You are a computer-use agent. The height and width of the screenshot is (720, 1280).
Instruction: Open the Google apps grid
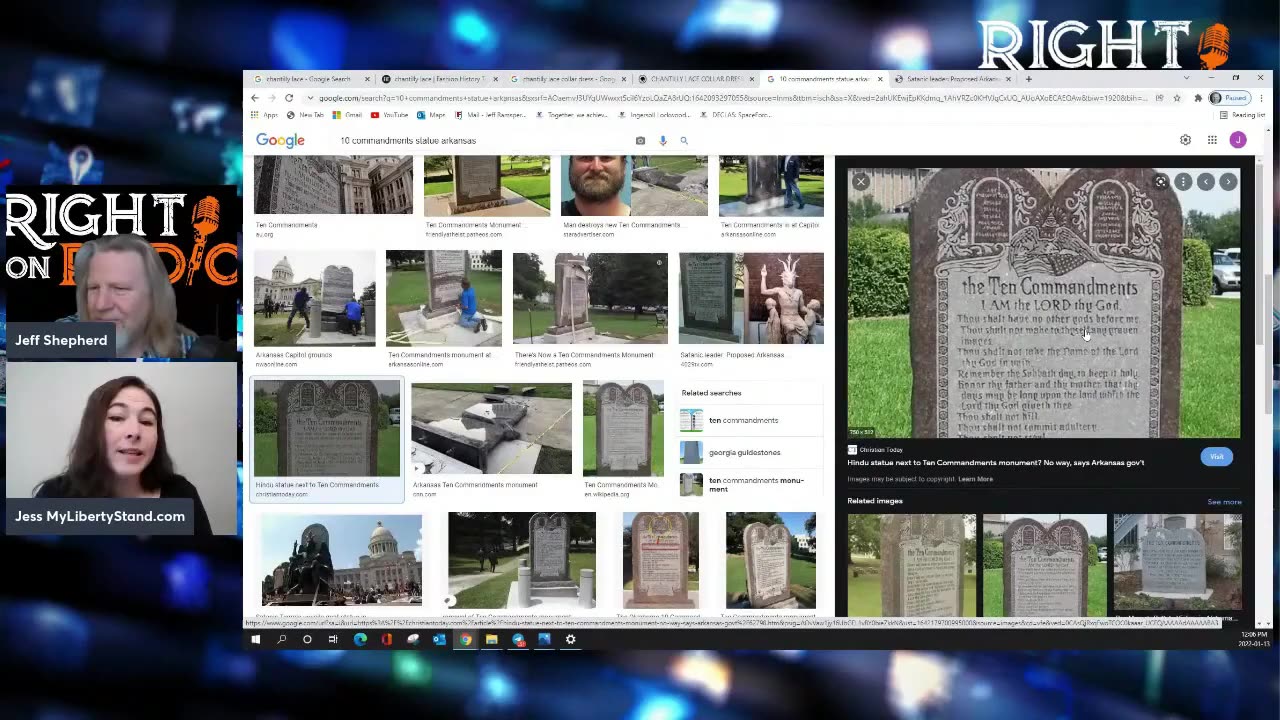pos(1212,140)
